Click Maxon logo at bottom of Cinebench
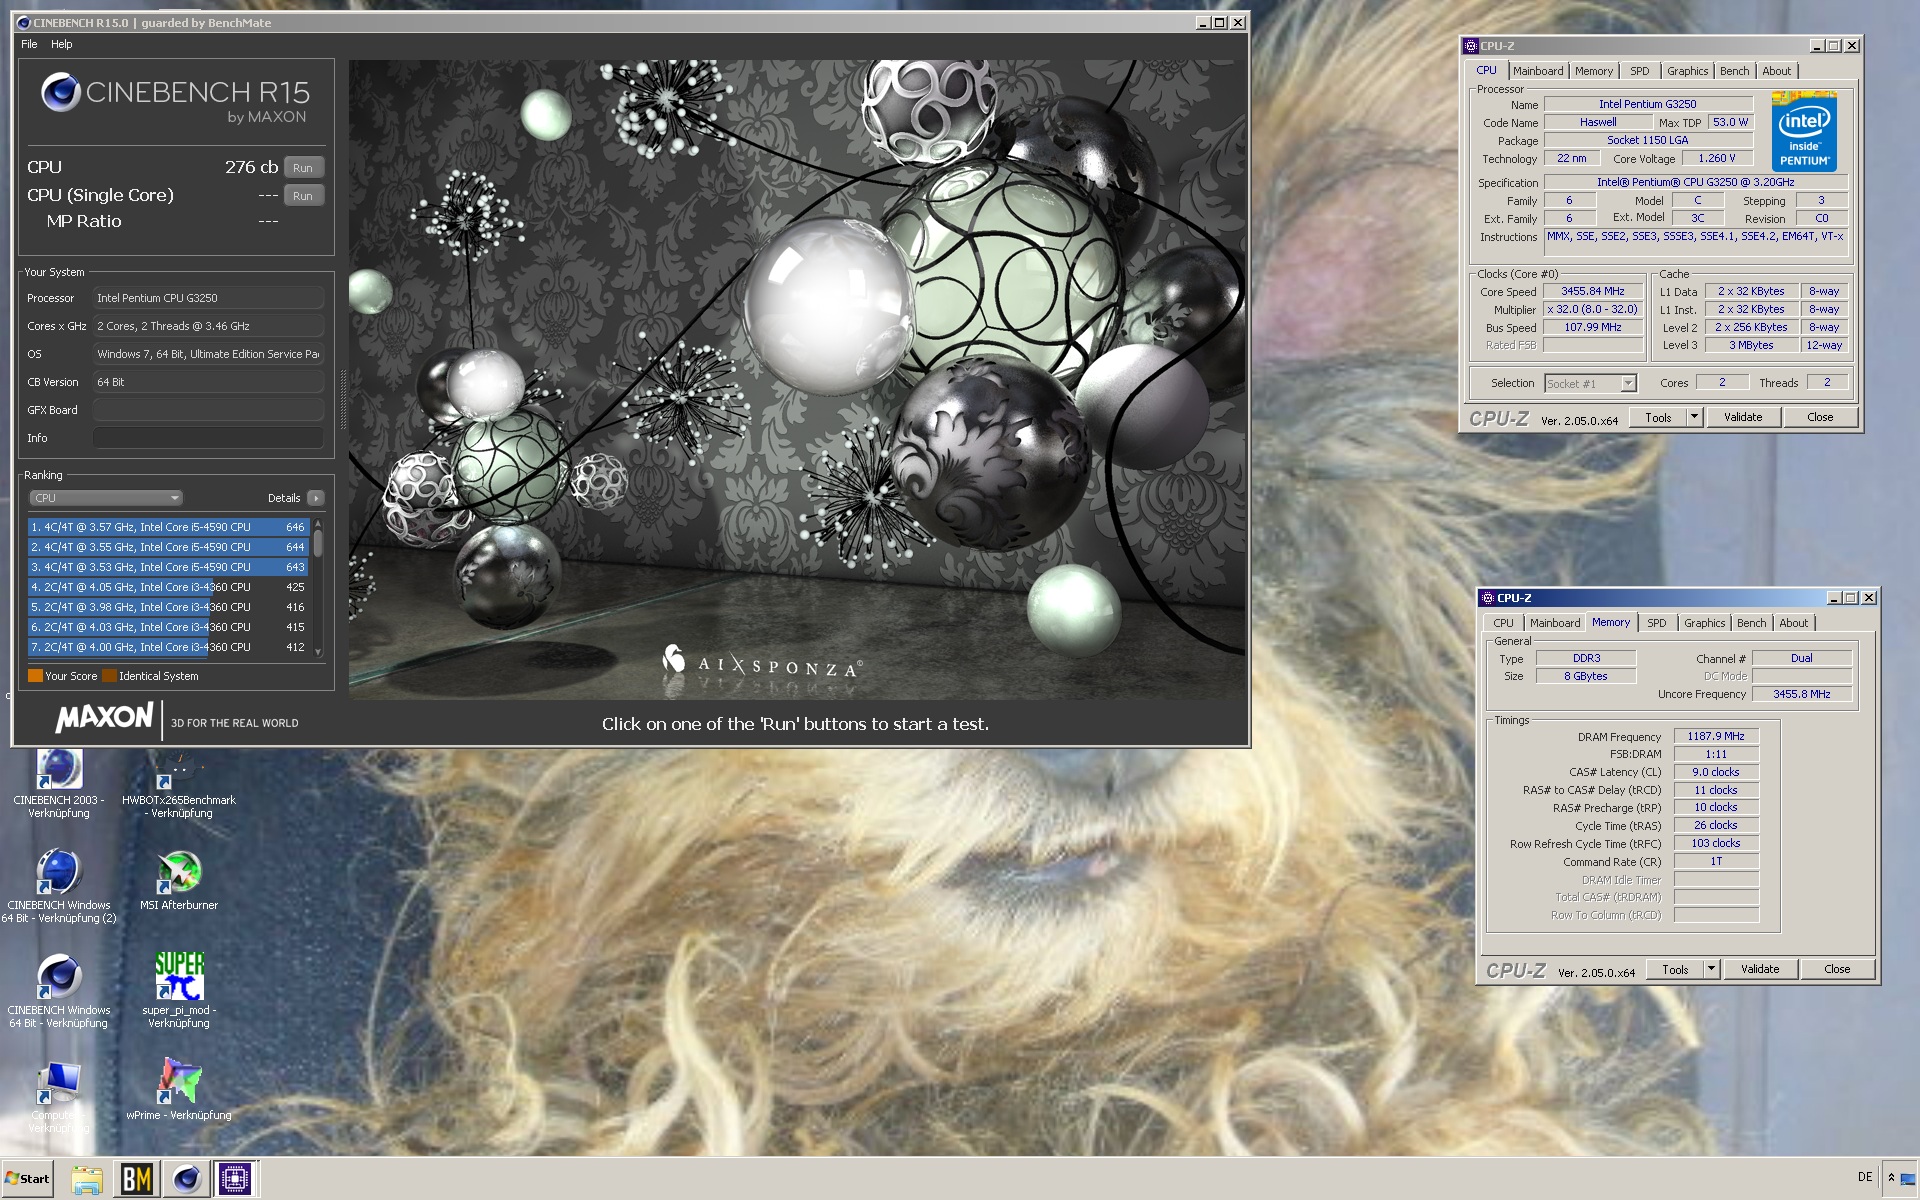Viewport: 1920px width, 1200px height. coord(104,718)
